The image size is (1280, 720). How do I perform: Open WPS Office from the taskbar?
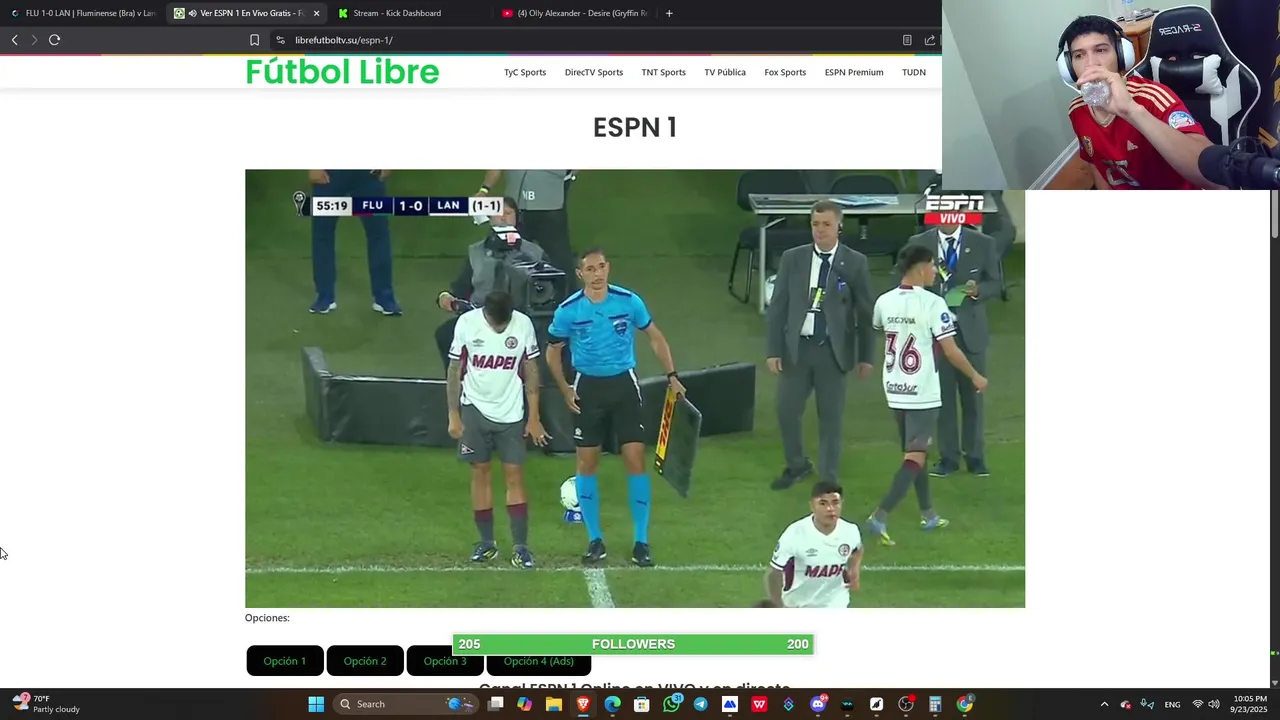click(759, 704)
